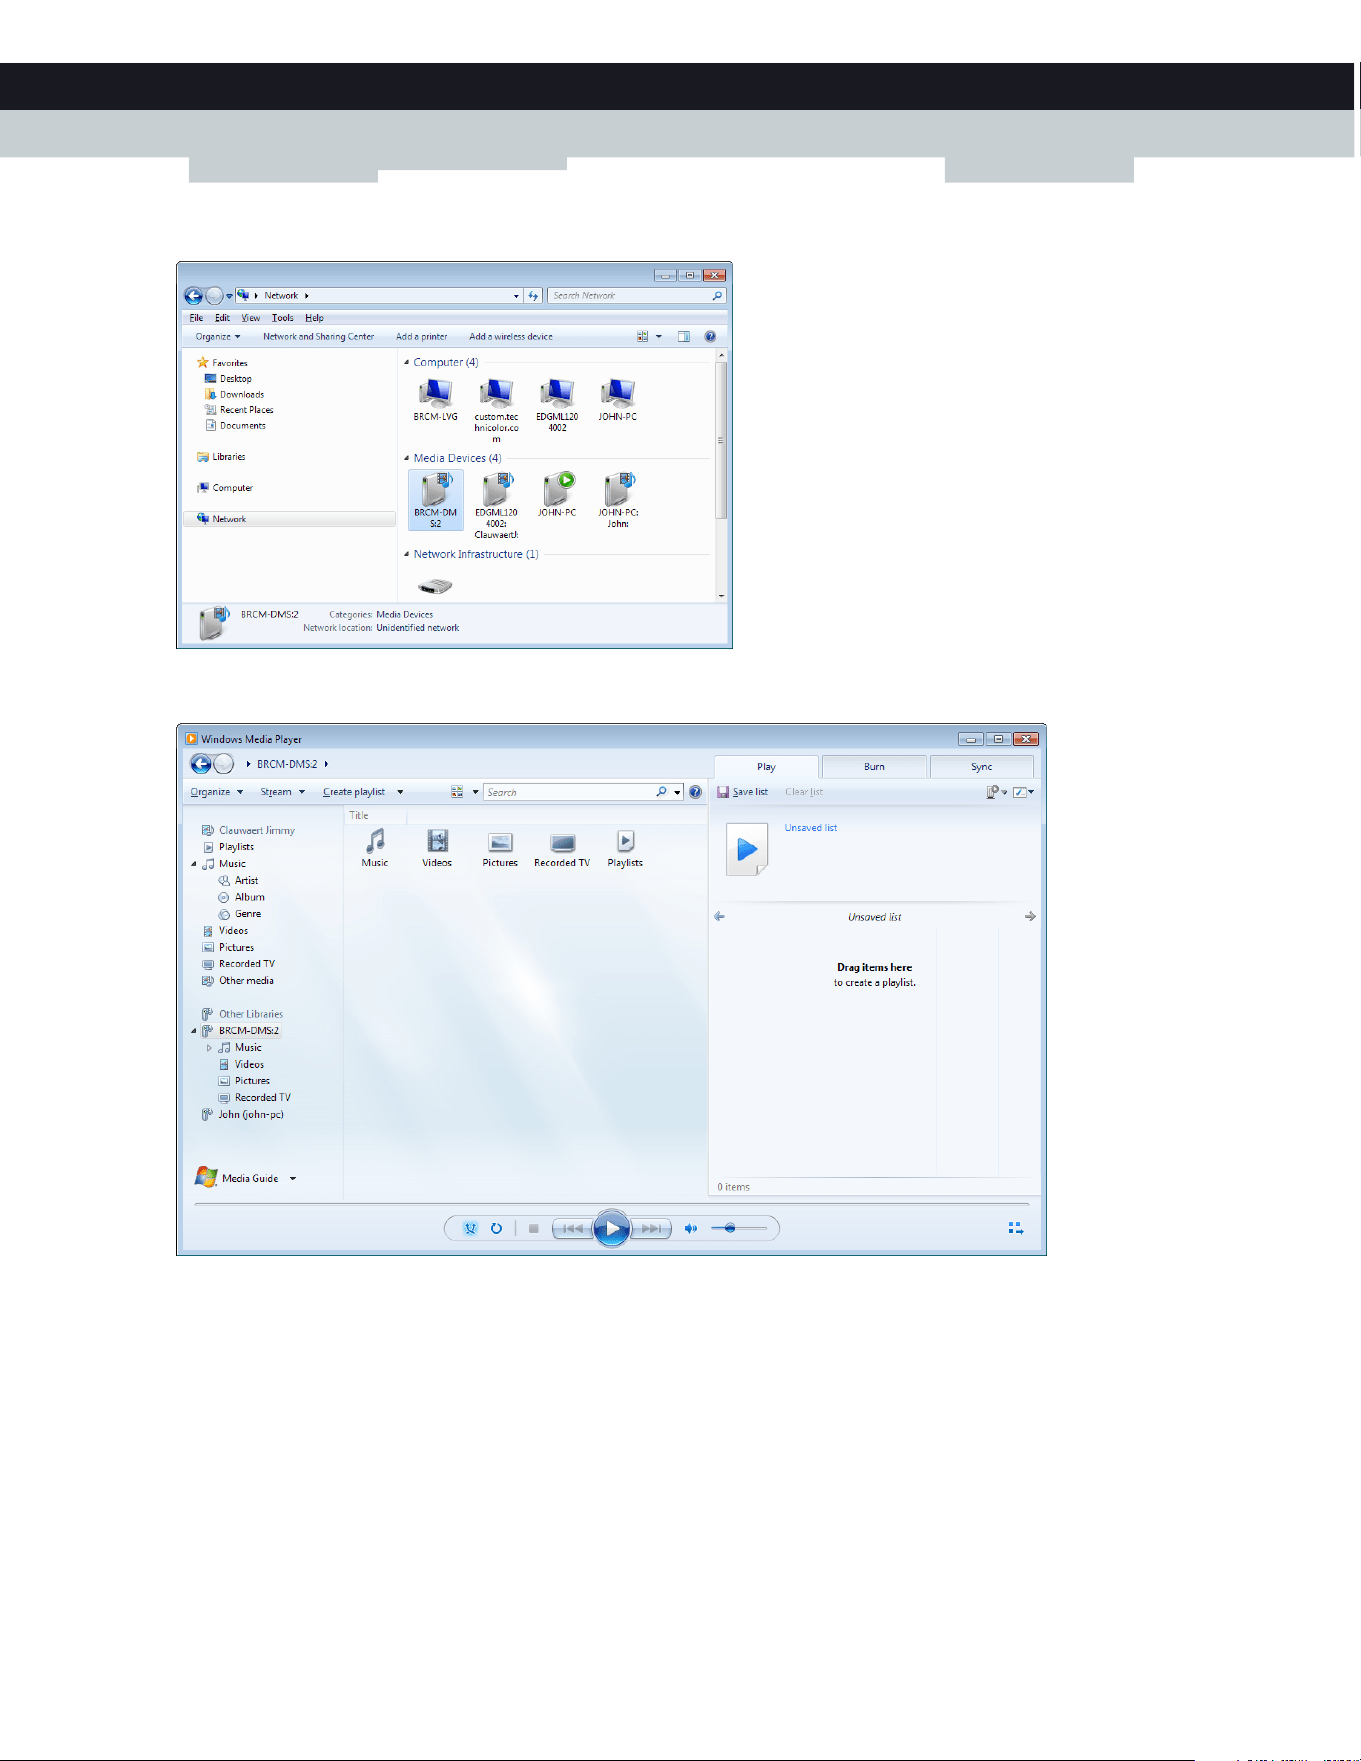
Task: Click the Play button in Media Player
Action: (612, 1228)
